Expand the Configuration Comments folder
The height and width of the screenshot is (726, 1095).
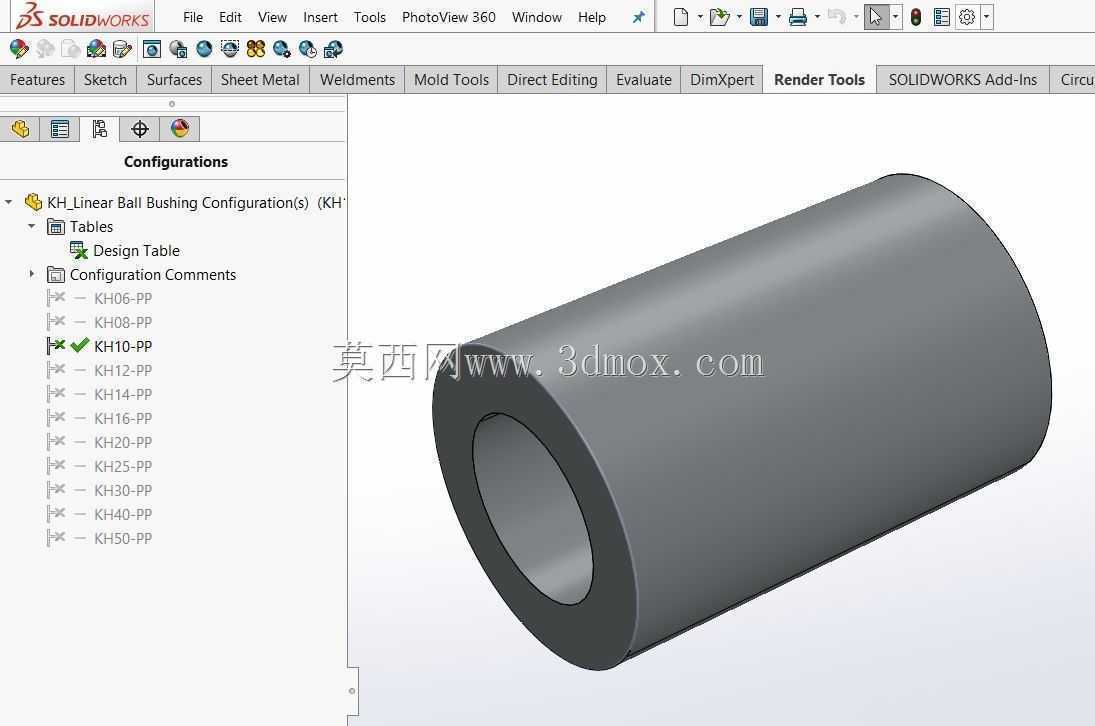[31, 274]
